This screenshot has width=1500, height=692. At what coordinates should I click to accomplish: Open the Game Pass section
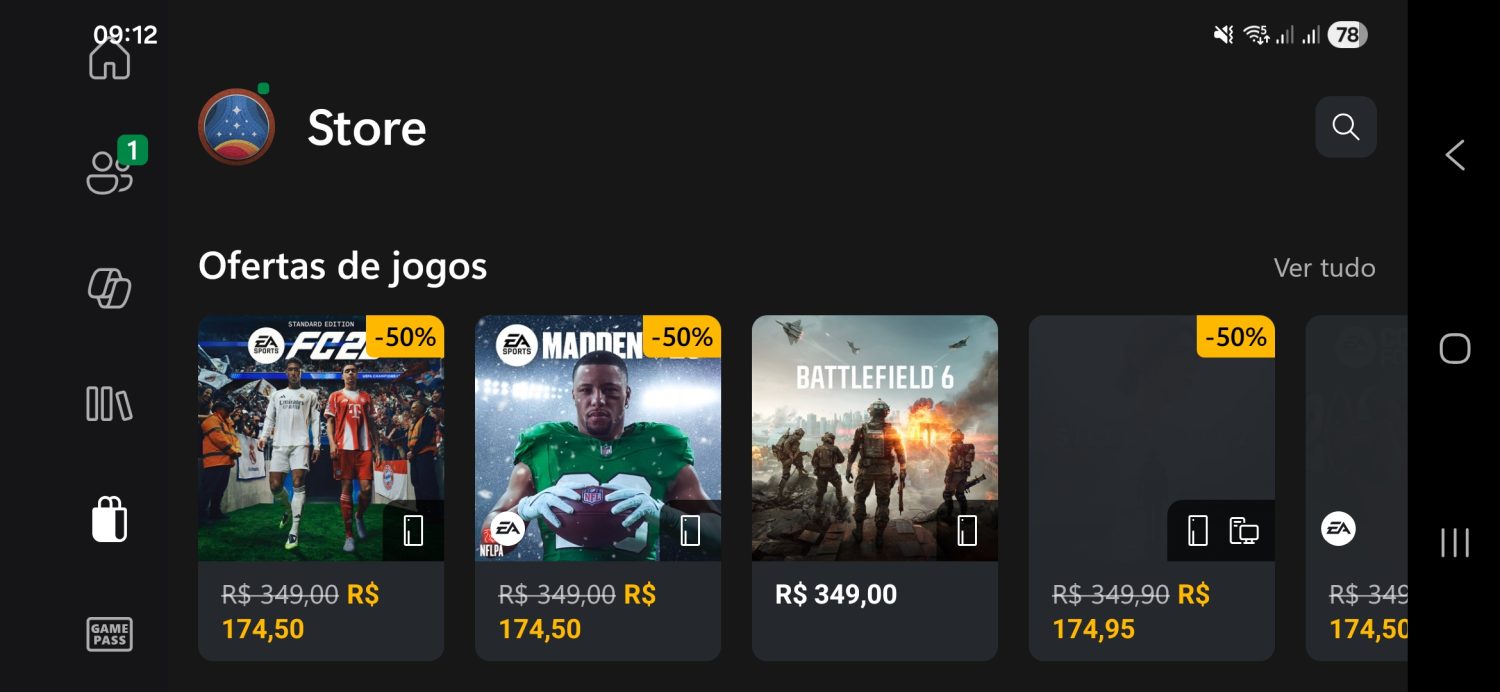point(109,635)
